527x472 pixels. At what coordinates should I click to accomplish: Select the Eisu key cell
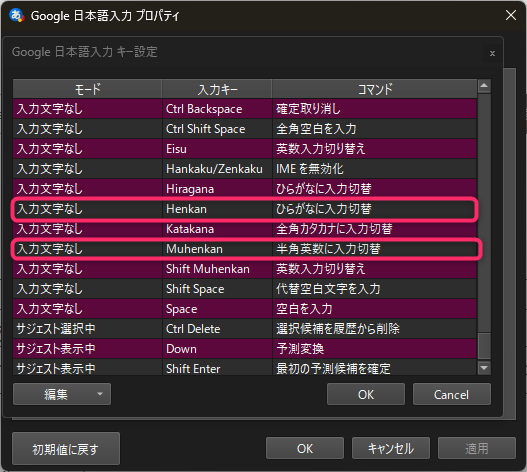point(217,149)
